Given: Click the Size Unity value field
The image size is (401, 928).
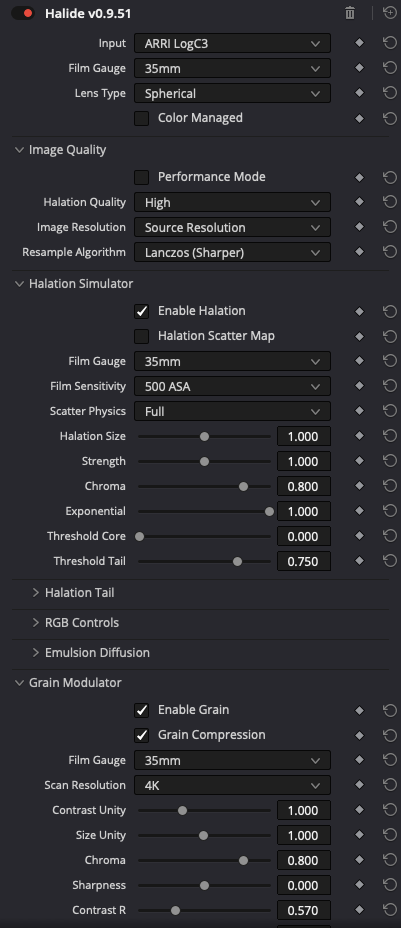Looking at the screenshot, I should 303,835.
